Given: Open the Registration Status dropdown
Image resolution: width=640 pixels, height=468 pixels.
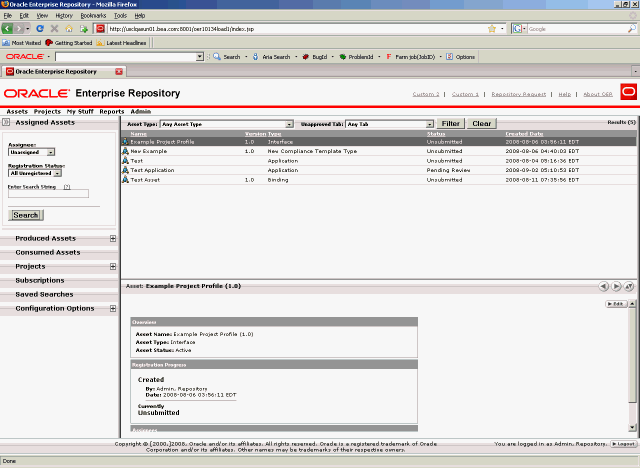Looking at the screenshot, I should coord(35,173).
